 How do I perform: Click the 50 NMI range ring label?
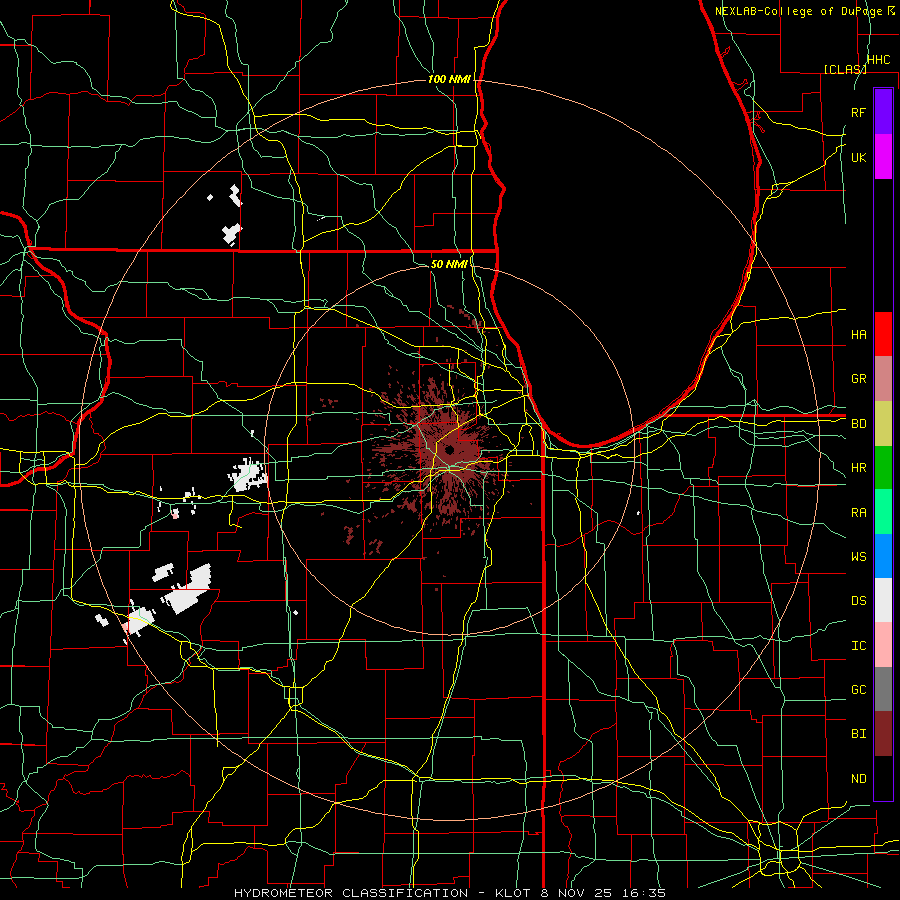coord(449,264)
